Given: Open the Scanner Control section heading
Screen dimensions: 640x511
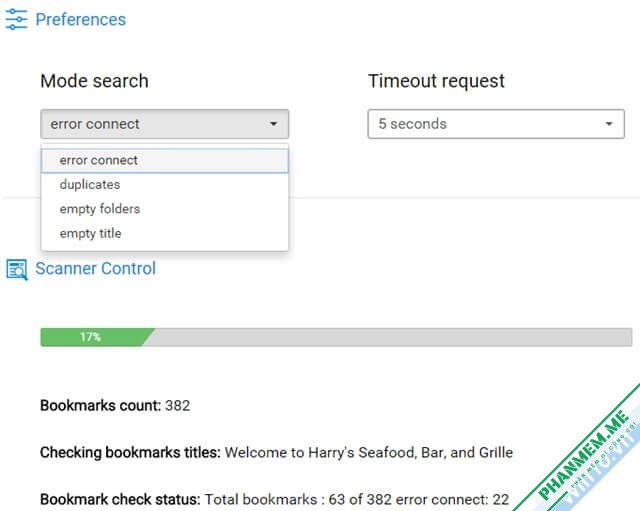Looking at the screenshot, I should (96, 269).
